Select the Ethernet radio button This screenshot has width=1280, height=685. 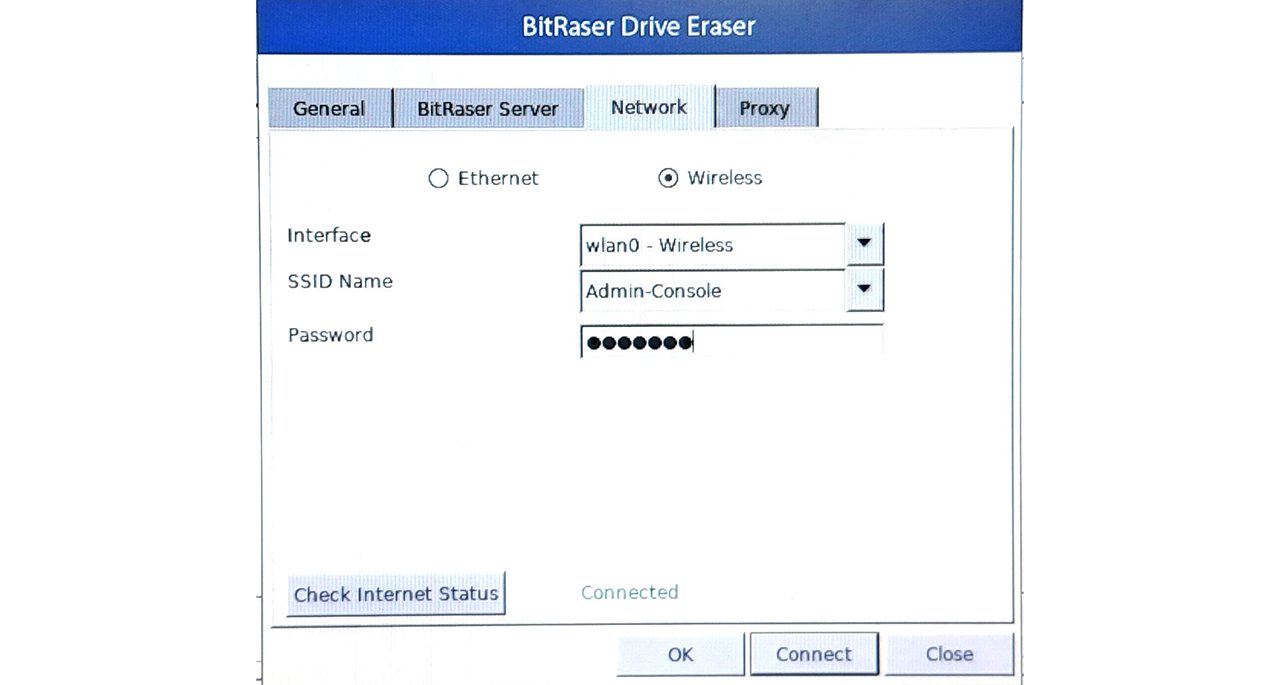click(x=438, y=178)
